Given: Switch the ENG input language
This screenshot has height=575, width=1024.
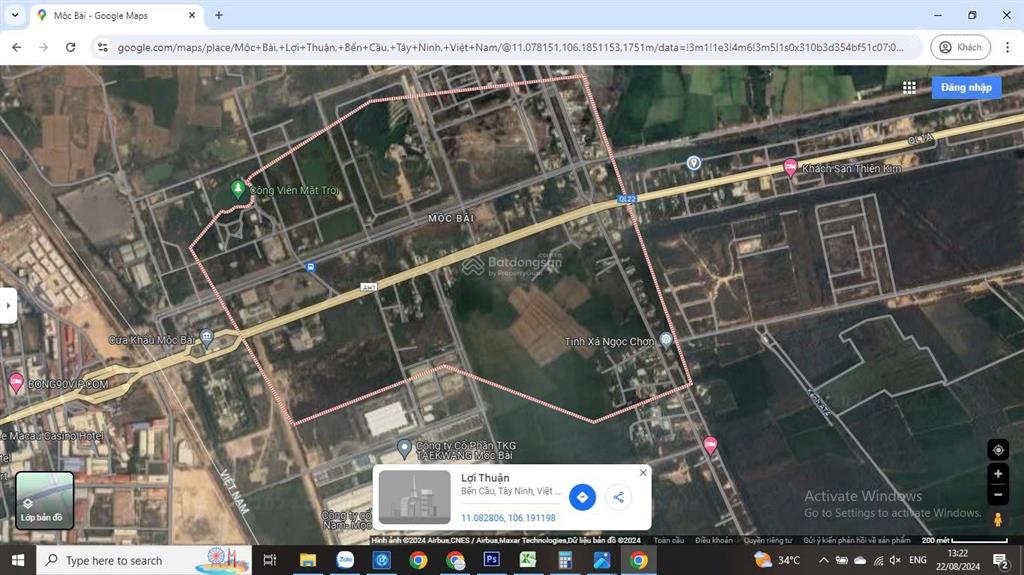Looking at the screenshot, I should click(918, 560).
